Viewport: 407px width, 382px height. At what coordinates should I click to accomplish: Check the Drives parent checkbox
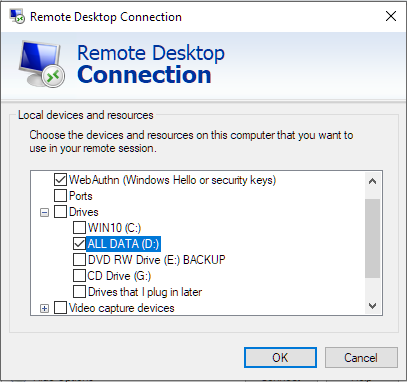pos(60,212)
